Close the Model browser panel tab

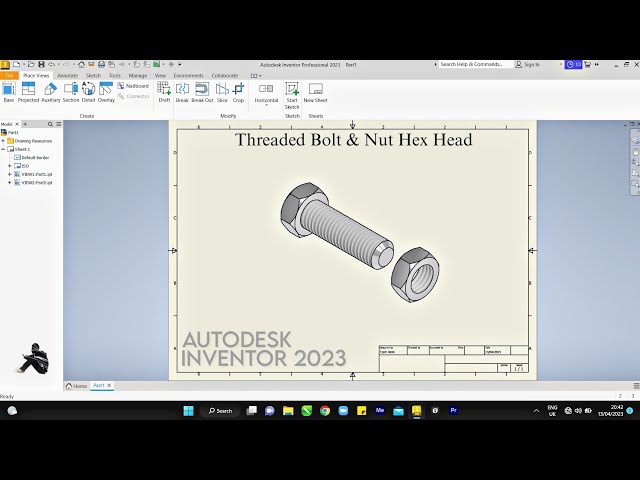(17, 124)
